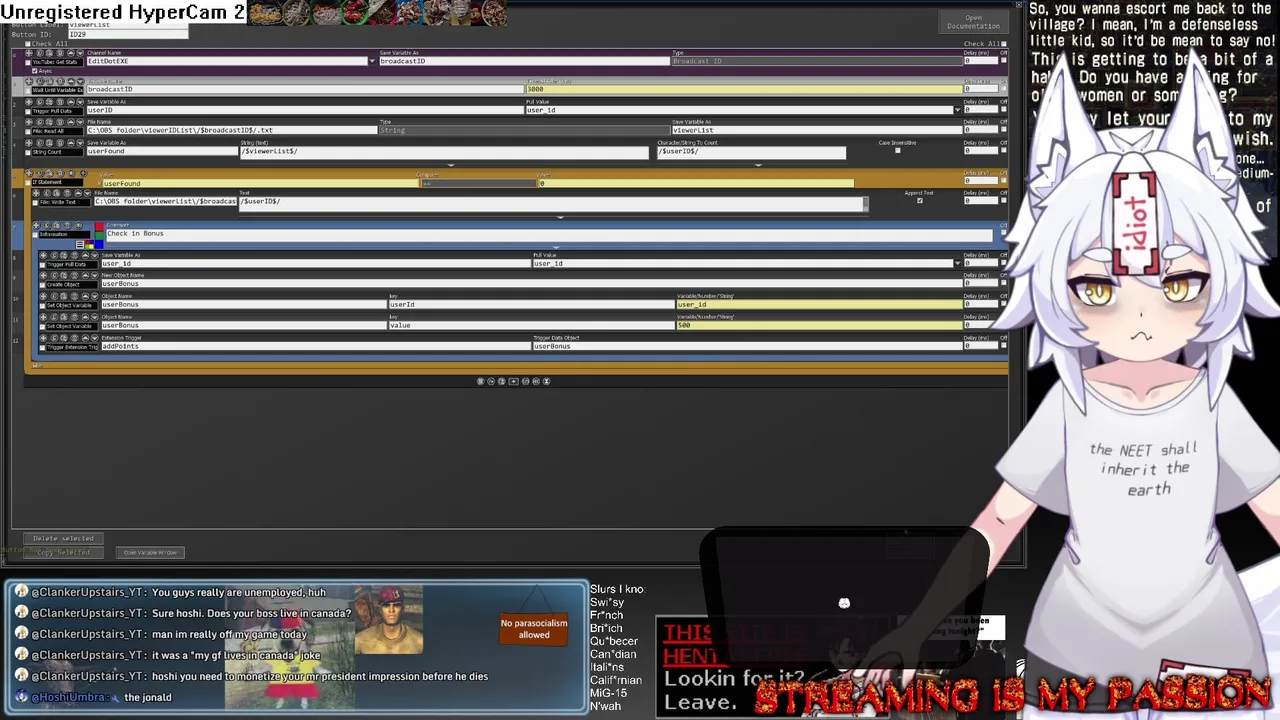Tick the left Check All checkbox
Viewport: 1280px width, 720px height.
[x=28, y=44]
